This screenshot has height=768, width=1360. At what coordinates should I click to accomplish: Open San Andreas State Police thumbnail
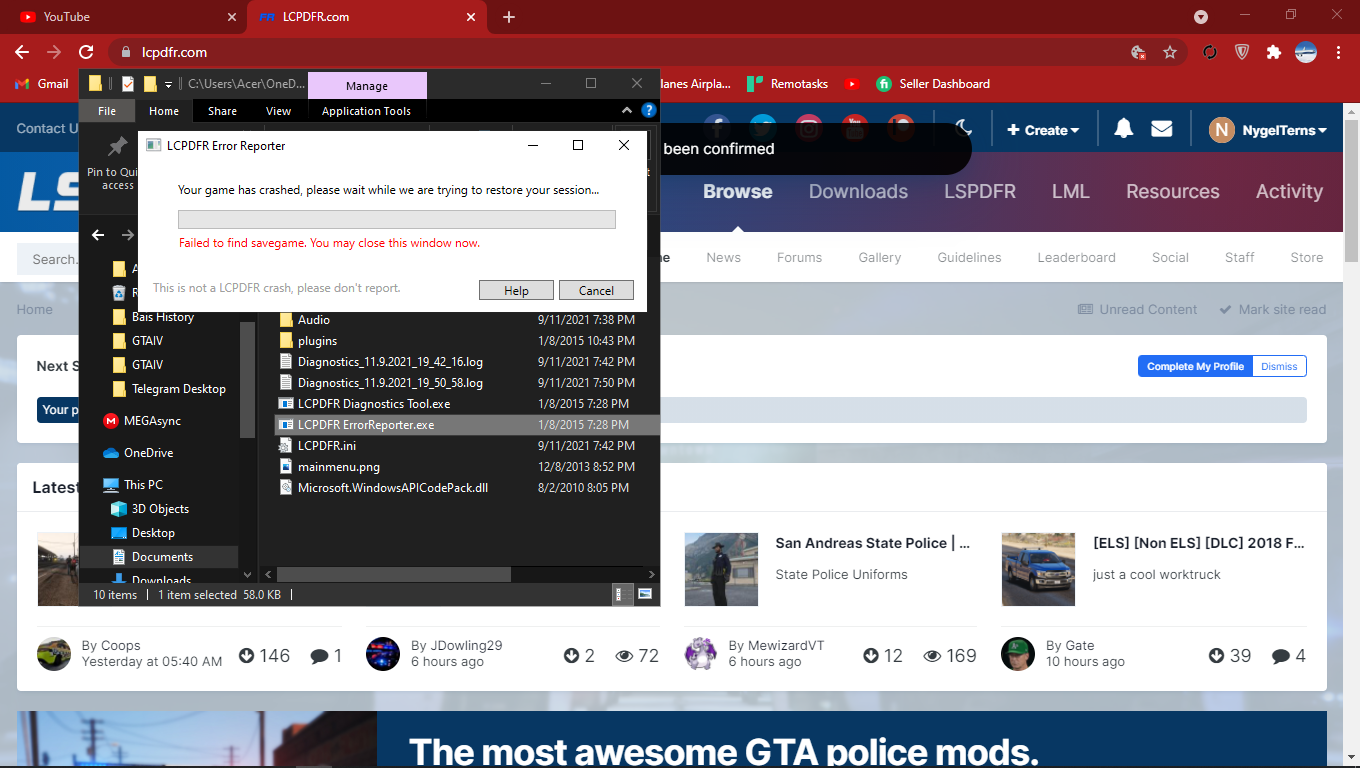(722, 570)
